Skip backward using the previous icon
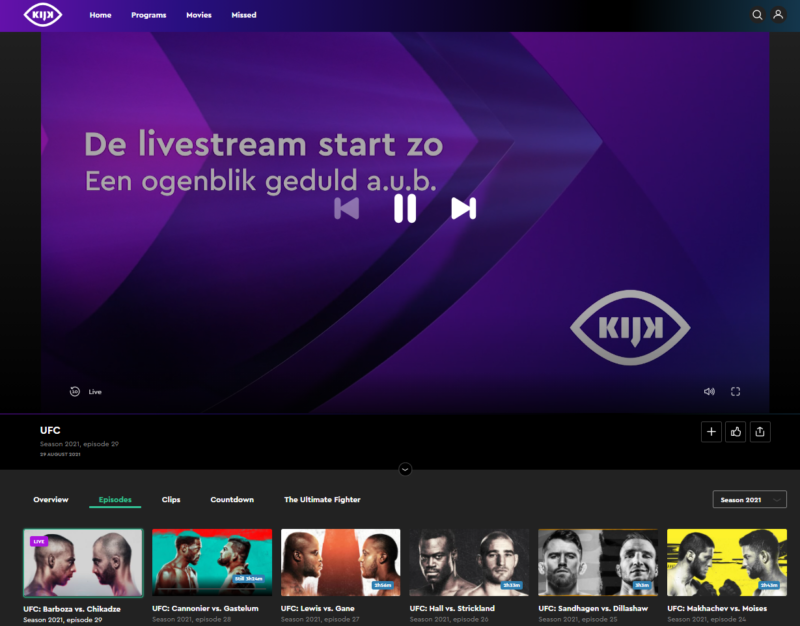The image size is (800, 626). (347, 210)
